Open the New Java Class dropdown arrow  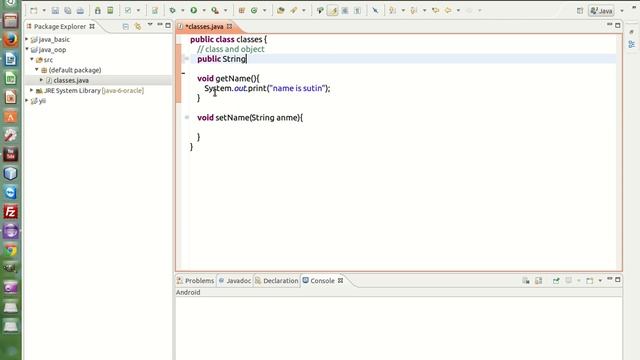pos(264,11)
